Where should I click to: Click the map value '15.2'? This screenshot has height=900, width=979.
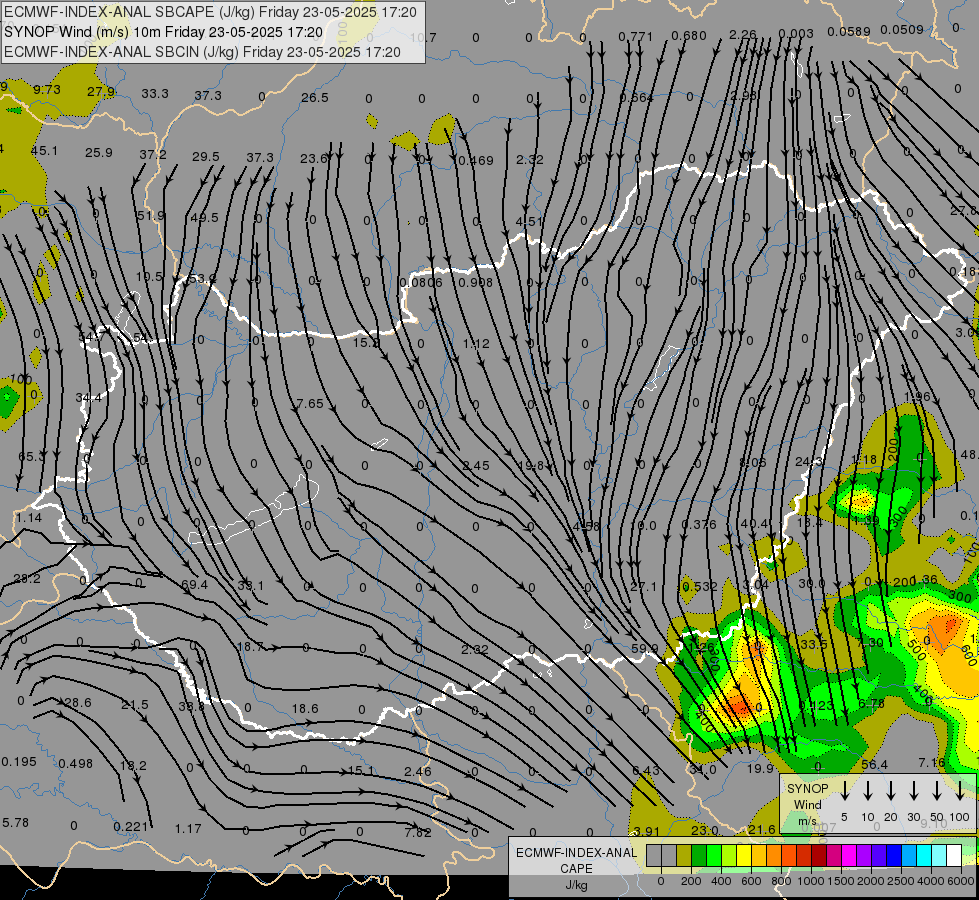pyautogui.click(x=366, y=343)
